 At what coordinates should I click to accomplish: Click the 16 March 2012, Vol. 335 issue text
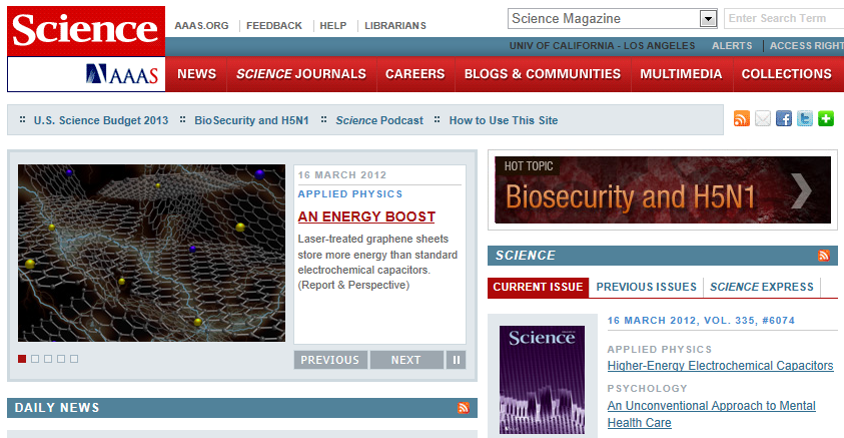click(701, 321)
